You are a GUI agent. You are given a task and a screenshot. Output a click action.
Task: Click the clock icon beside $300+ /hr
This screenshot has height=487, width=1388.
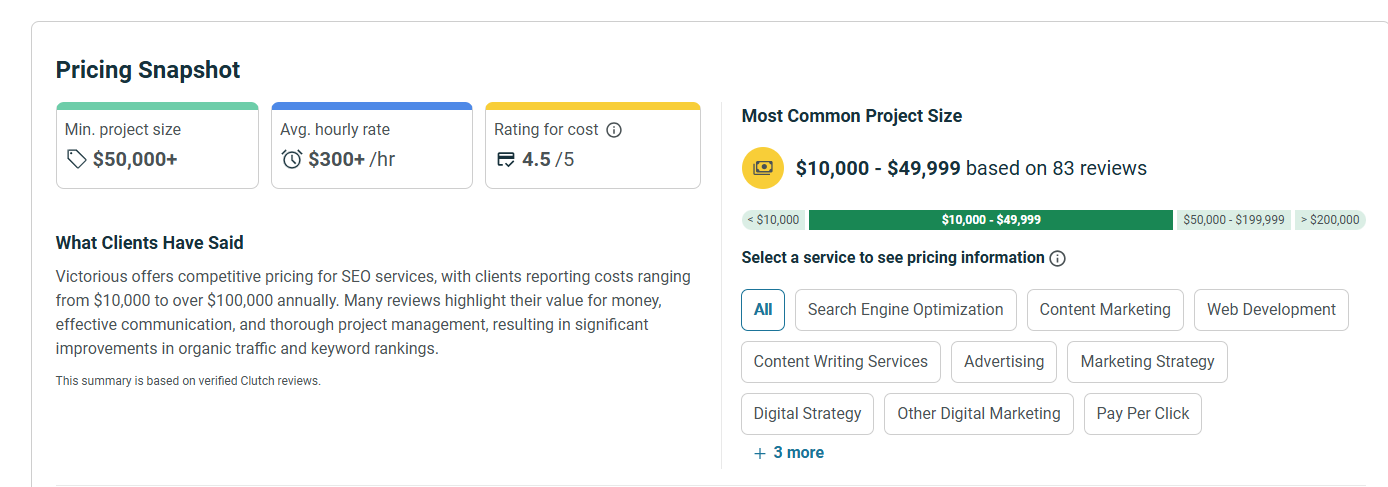[292, 159]
